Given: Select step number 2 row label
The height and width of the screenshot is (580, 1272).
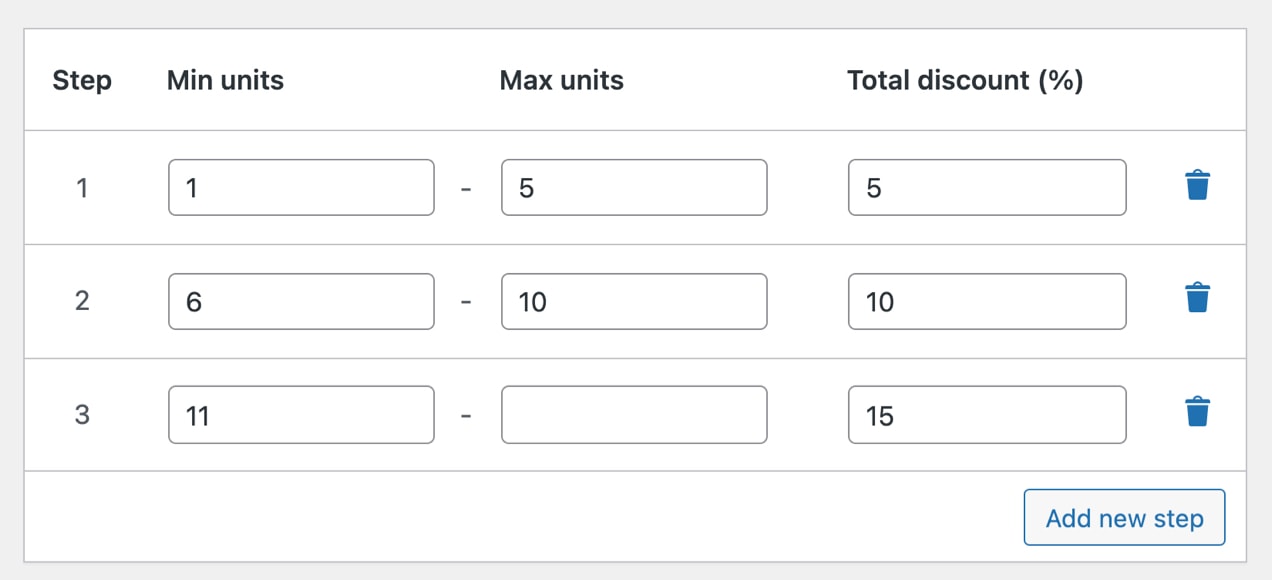Looking at the screenshot, I should (x=82, y=300).
